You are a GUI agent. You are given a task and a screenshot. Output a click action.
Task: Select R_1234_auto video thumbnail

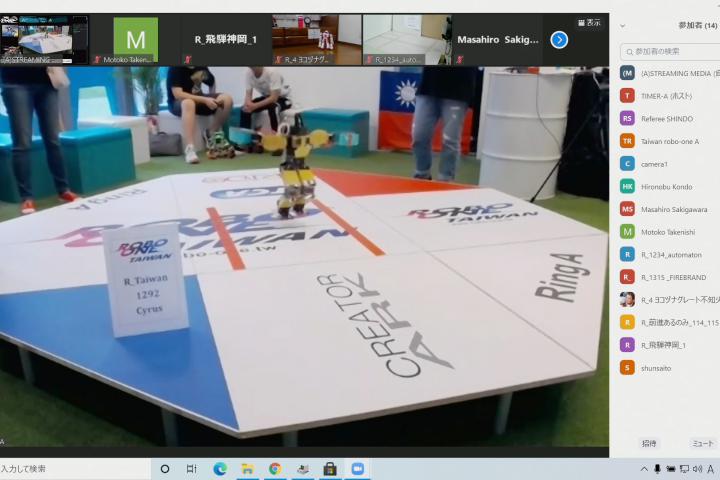click(x=407, y=40)
